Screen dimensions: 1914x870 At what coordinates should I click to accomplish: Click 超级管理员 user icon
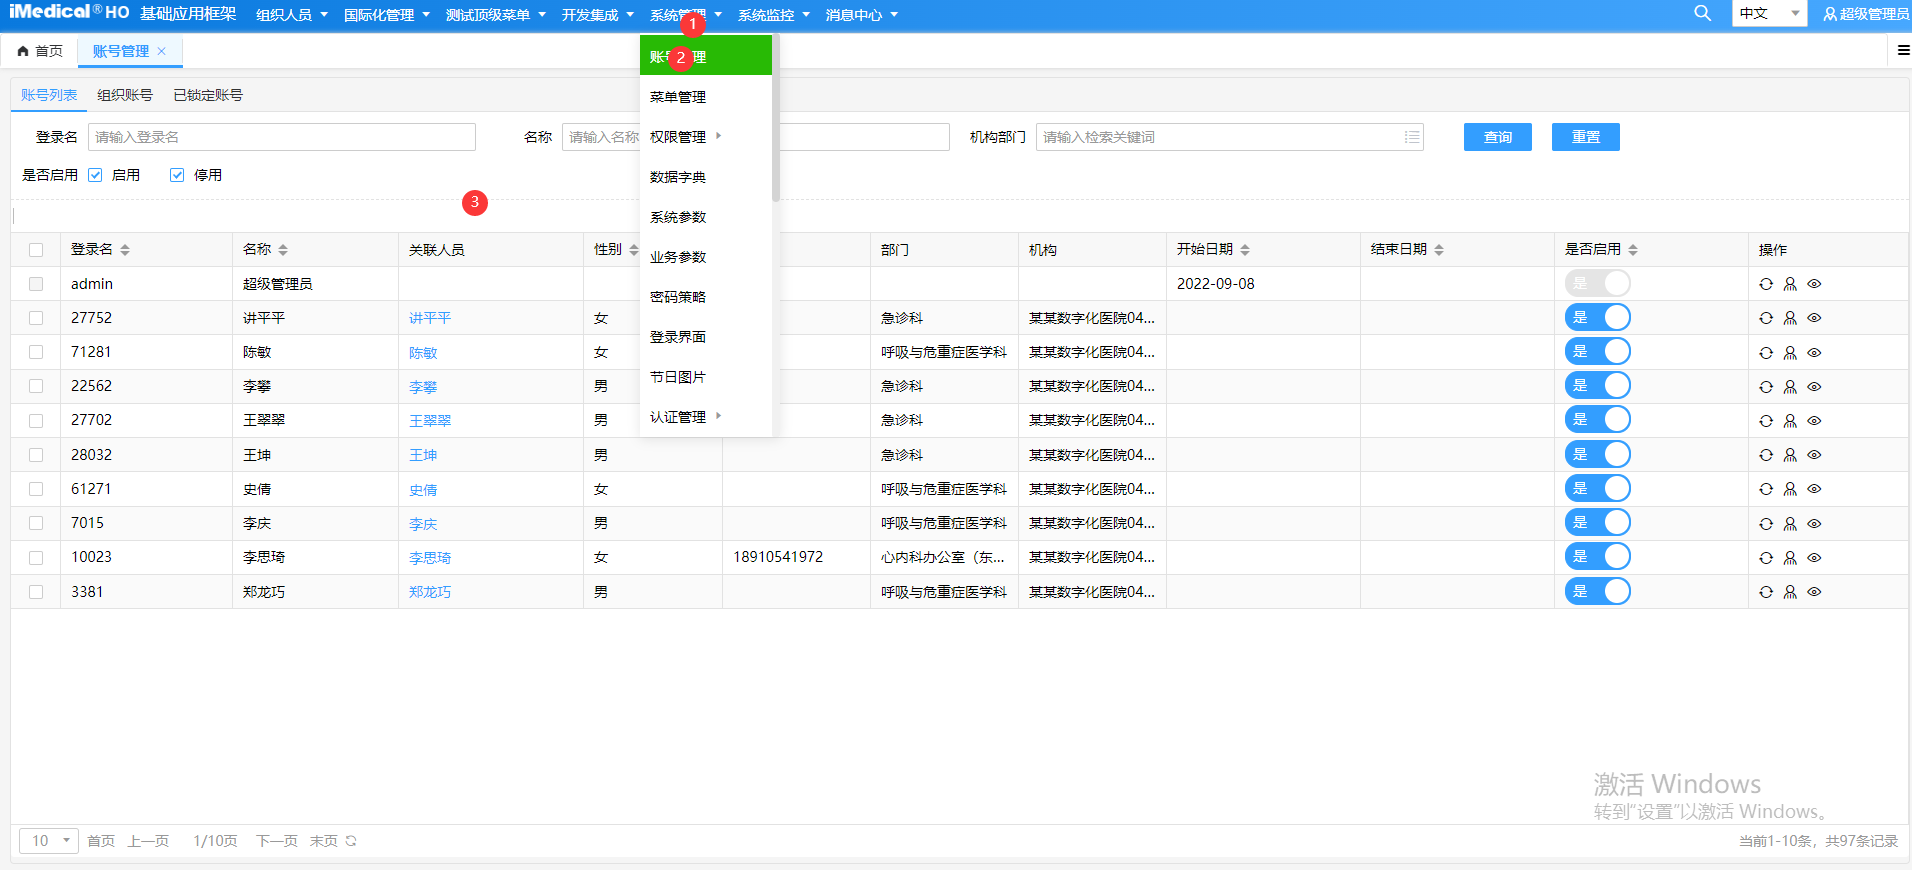click(1830, 14)
